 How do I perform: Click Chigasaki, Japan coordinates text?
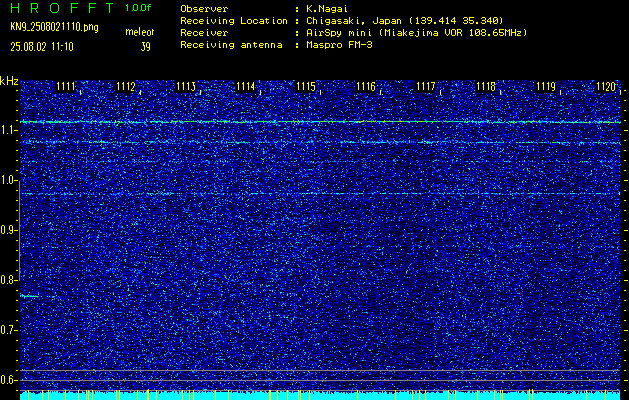(404, 21)
